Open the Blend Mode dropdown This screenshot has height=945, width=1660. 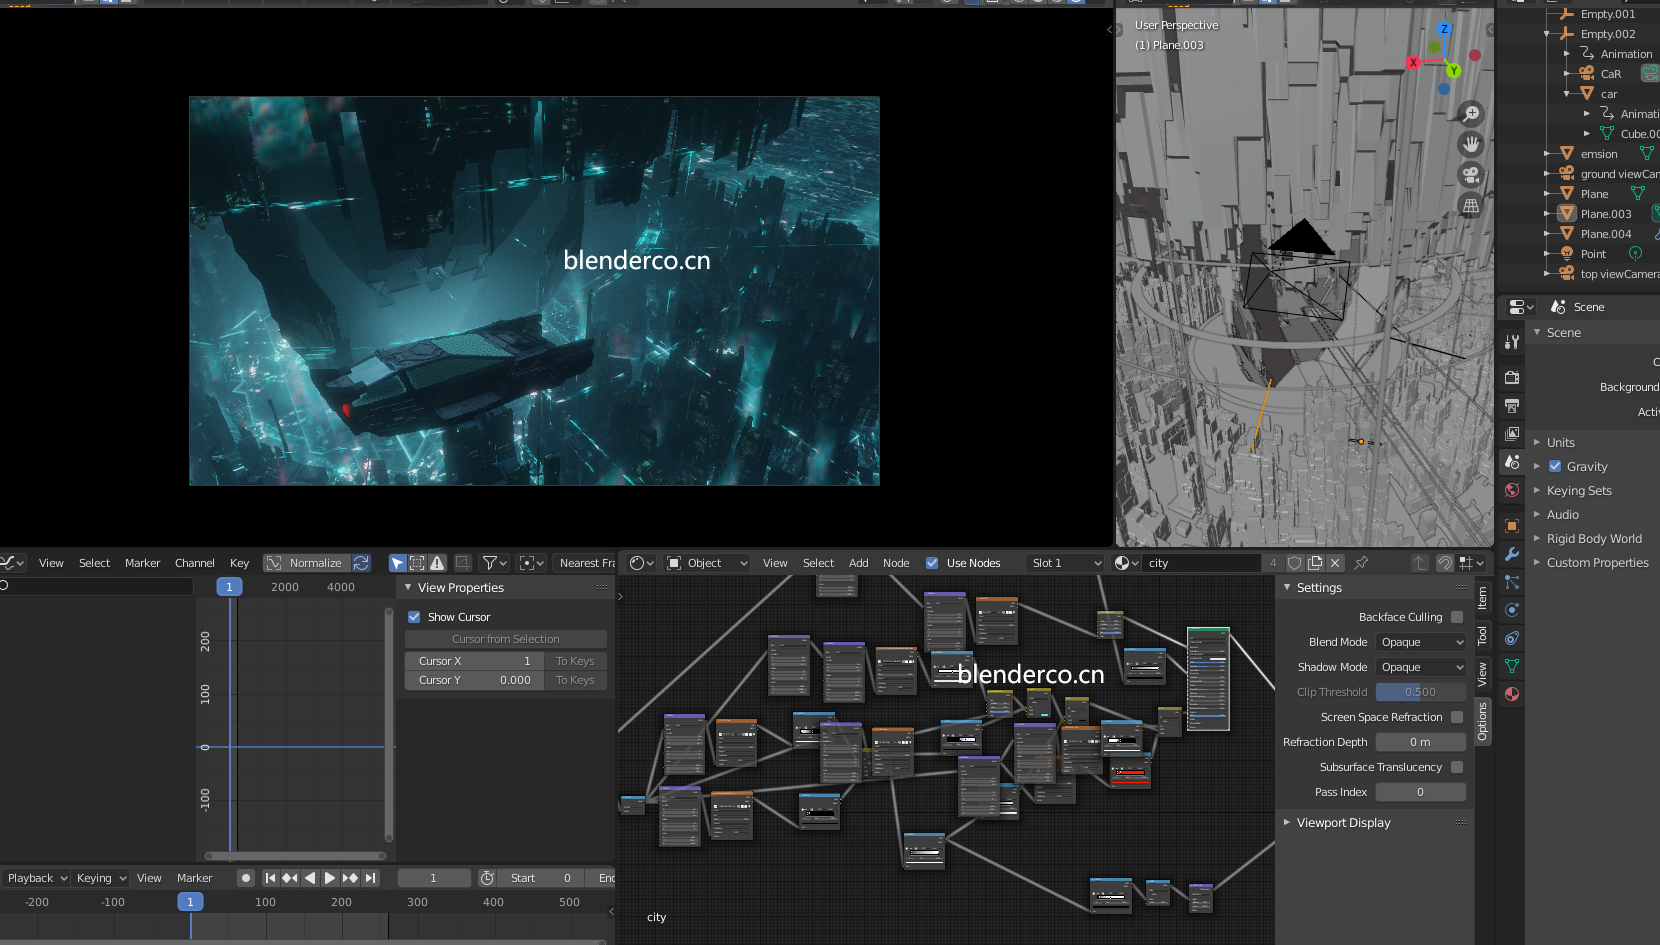coord(1421,642)
